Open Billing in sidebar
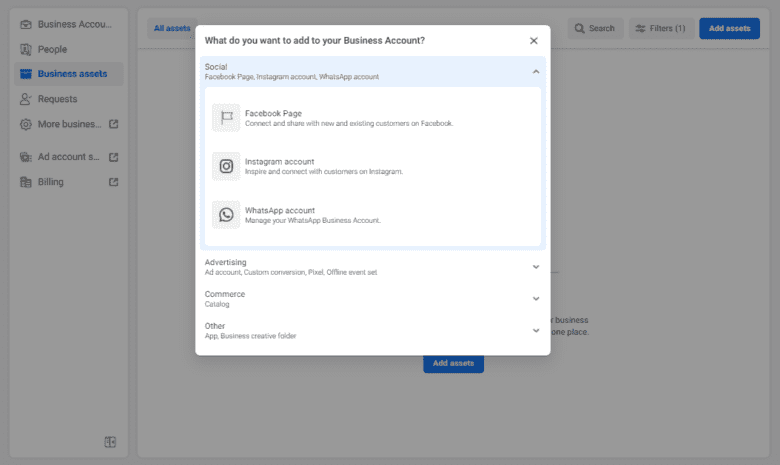Screen dimensions: 780x465 pos(69,182)
